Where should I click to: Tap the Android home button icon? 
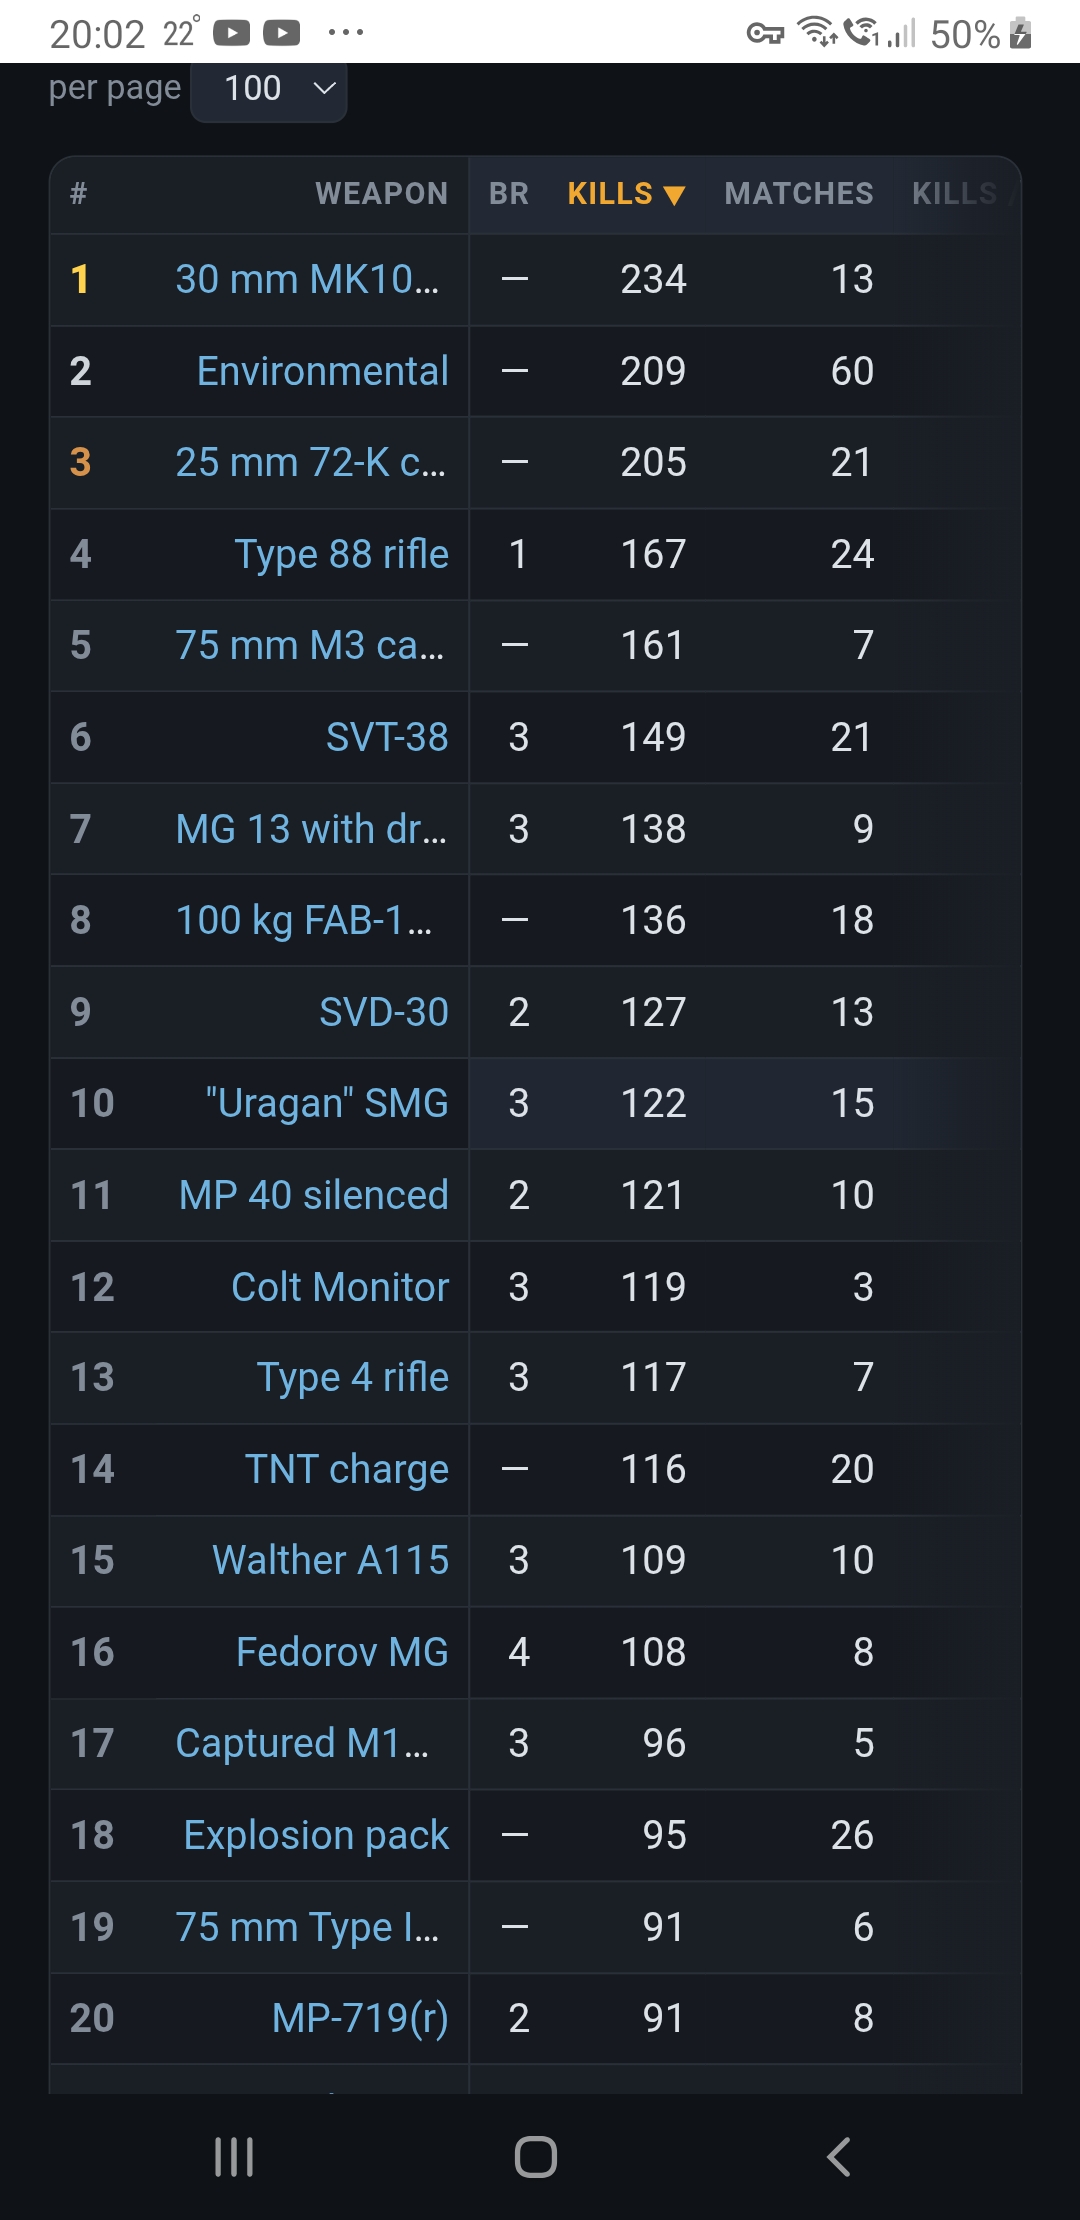click(x=536, y=2157)
